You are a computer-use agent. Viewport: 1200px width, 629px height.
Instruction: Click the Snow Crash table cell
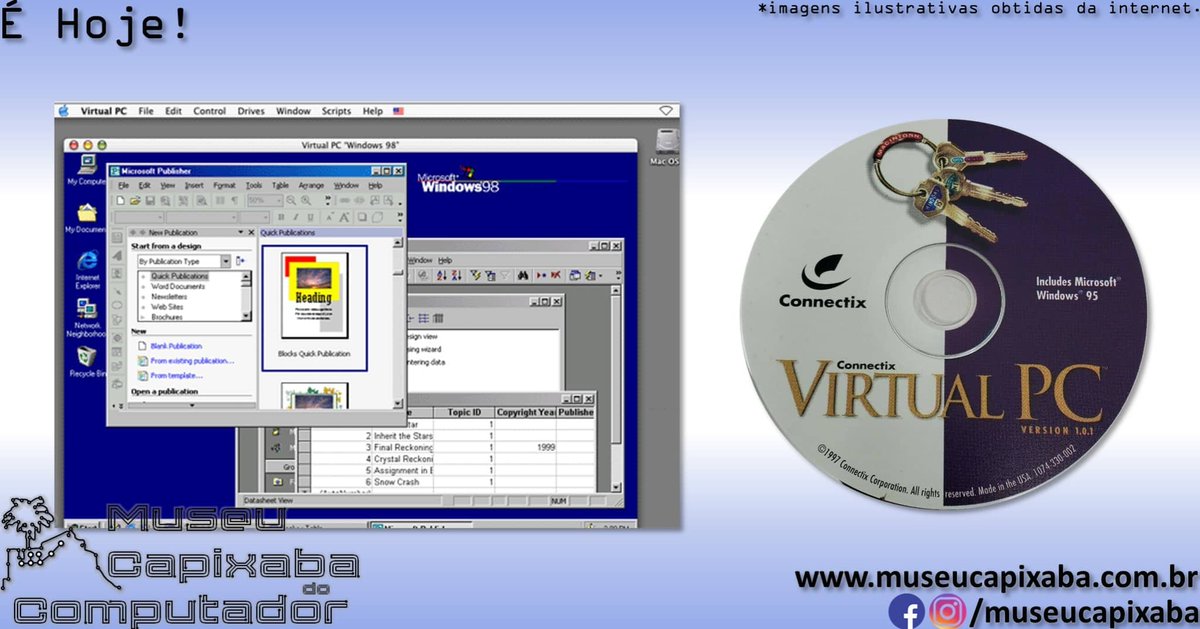click(403, 482)
